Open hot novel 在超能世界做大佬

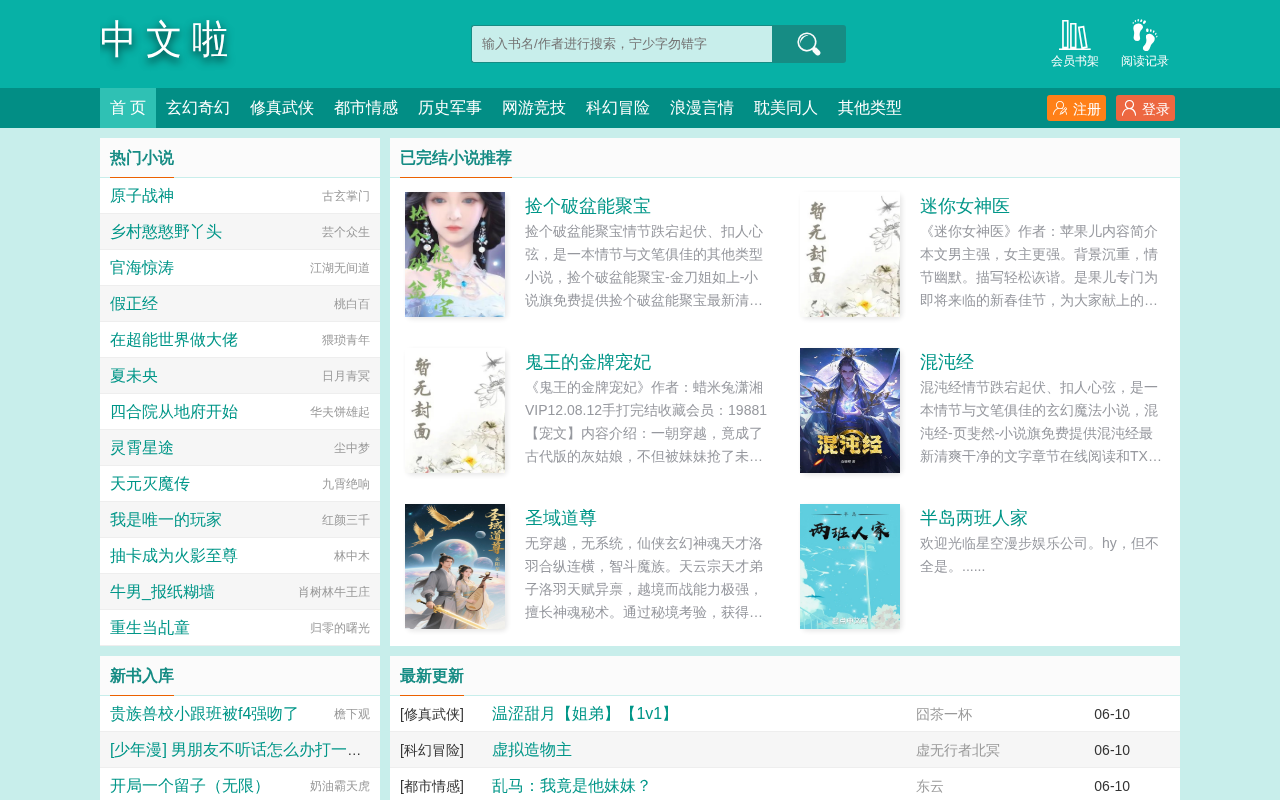click(x=174, y=340)
